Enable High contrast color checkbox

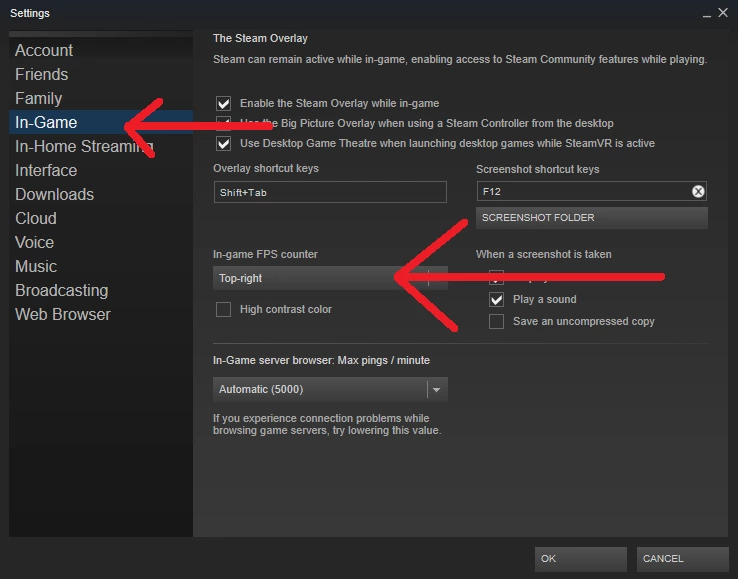click(224, 309)
